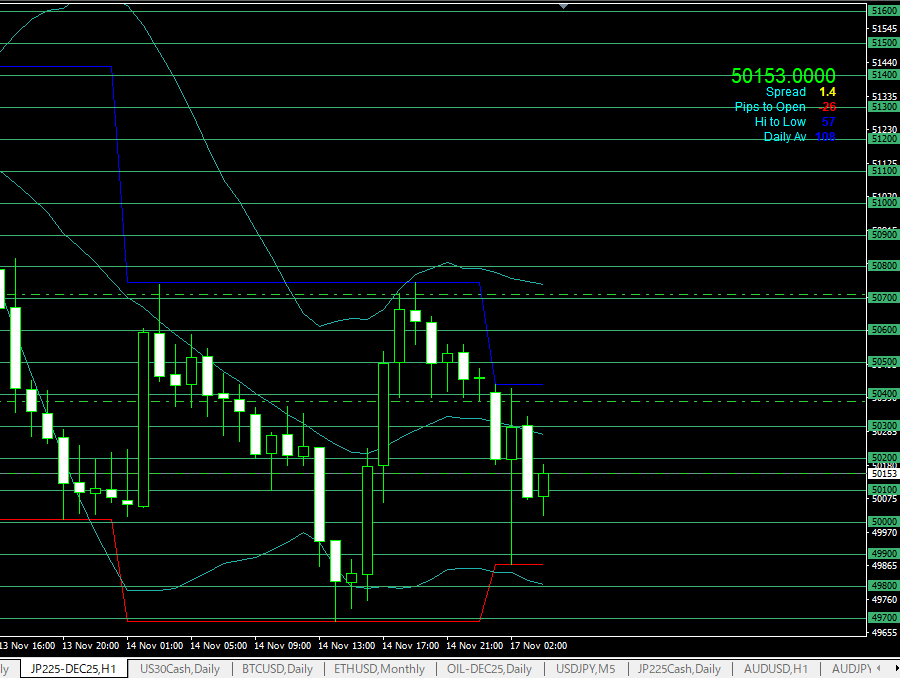Click the Daily Av label
The width and height of the screenshot is (900, 678).
(x=784, y=137)
